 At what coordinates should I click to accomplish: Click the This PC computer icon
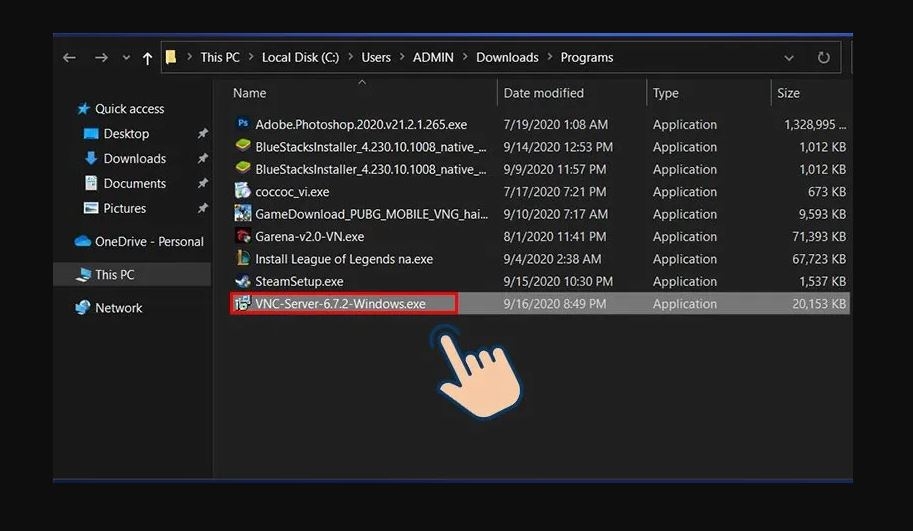point(83,275)
